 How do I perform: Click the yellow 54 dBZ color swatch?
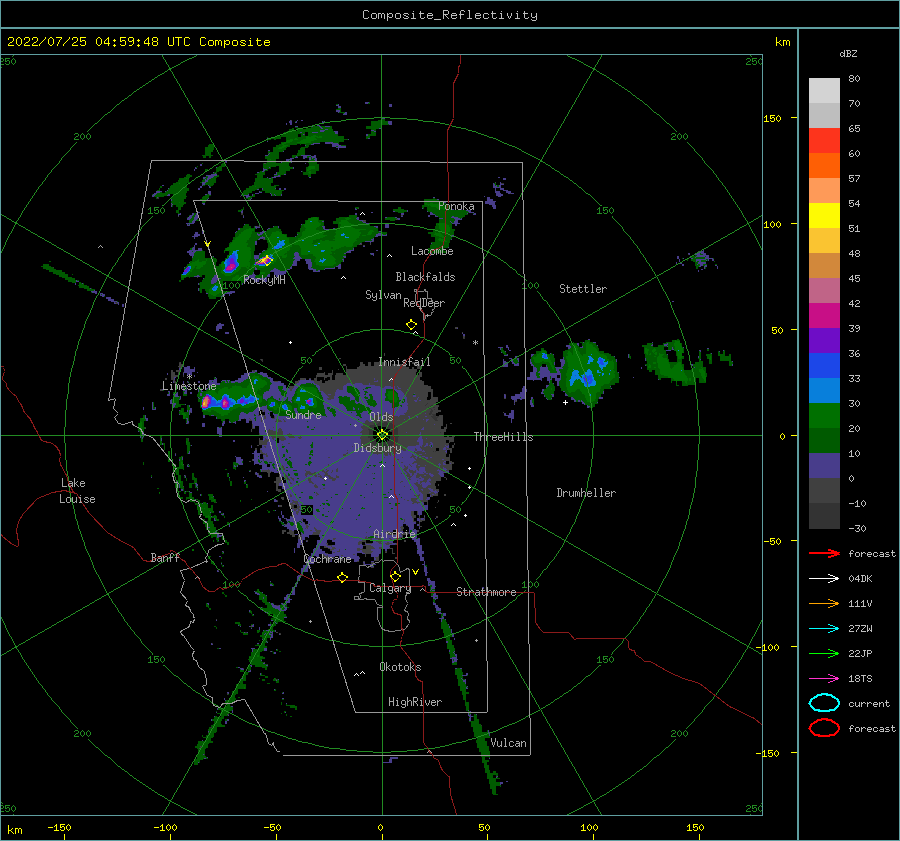point(824,215)
